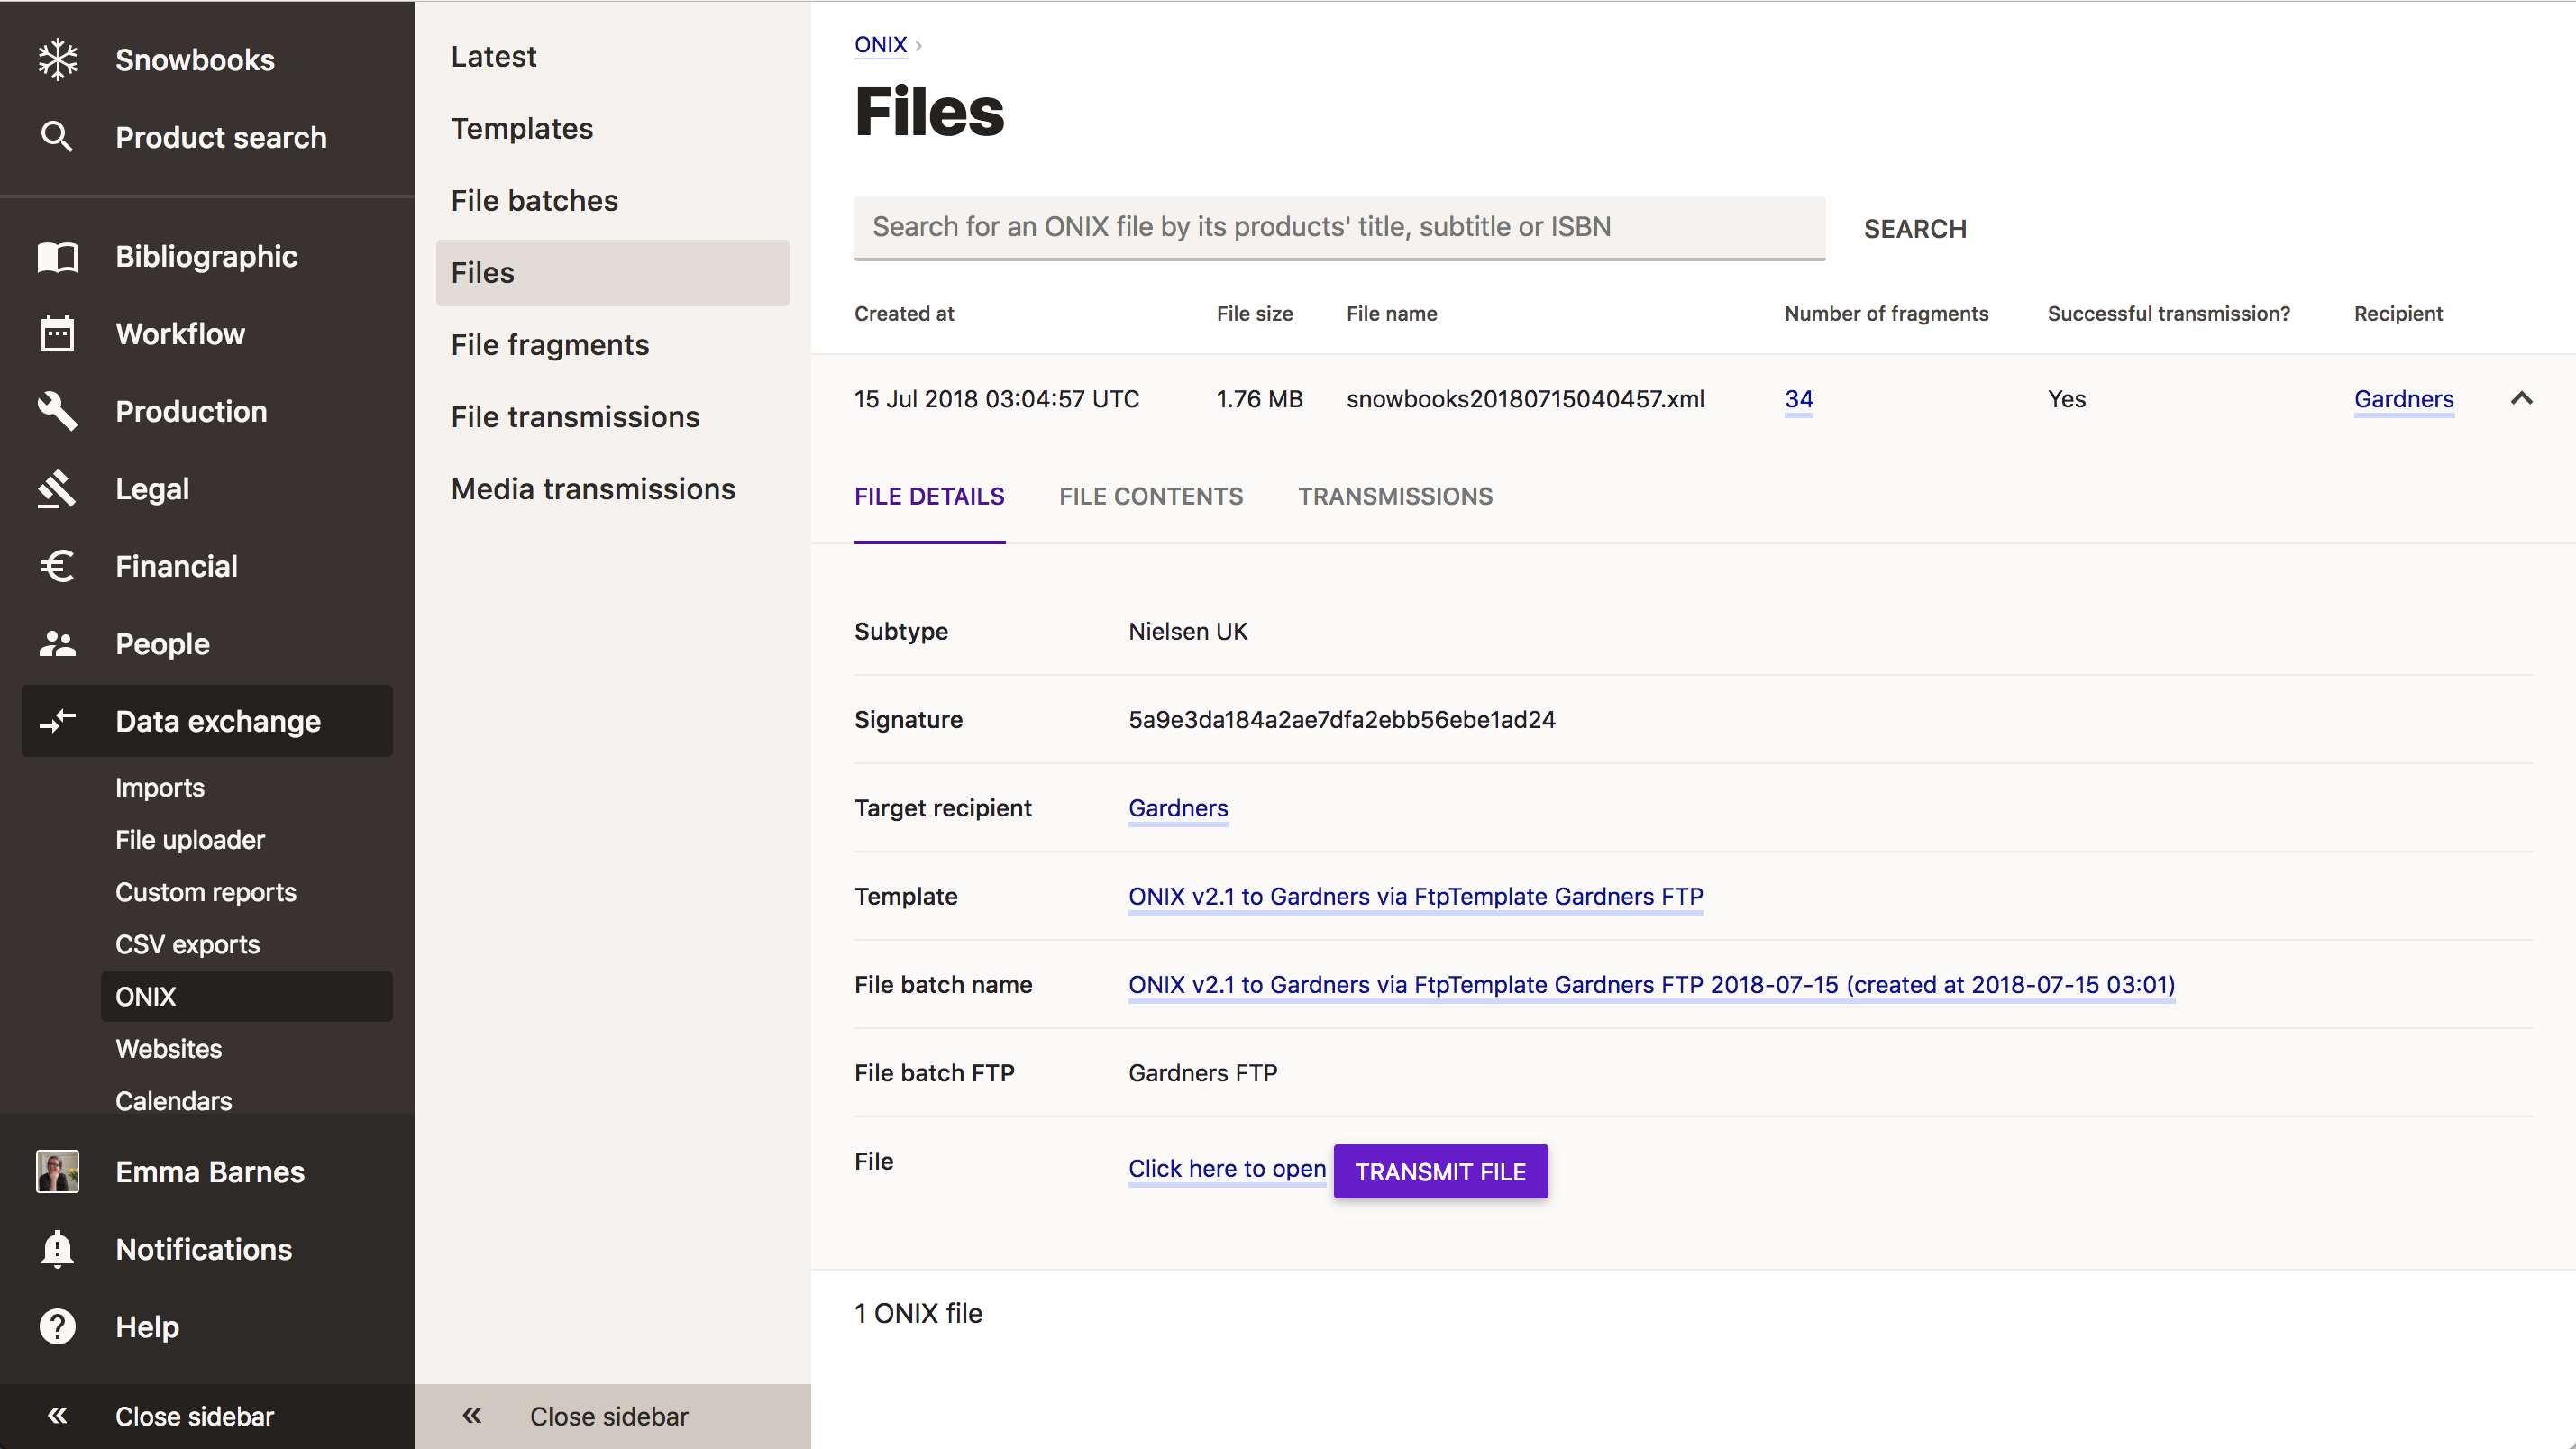
Task: Click the Financial euro icon
Action: (57, 566)
